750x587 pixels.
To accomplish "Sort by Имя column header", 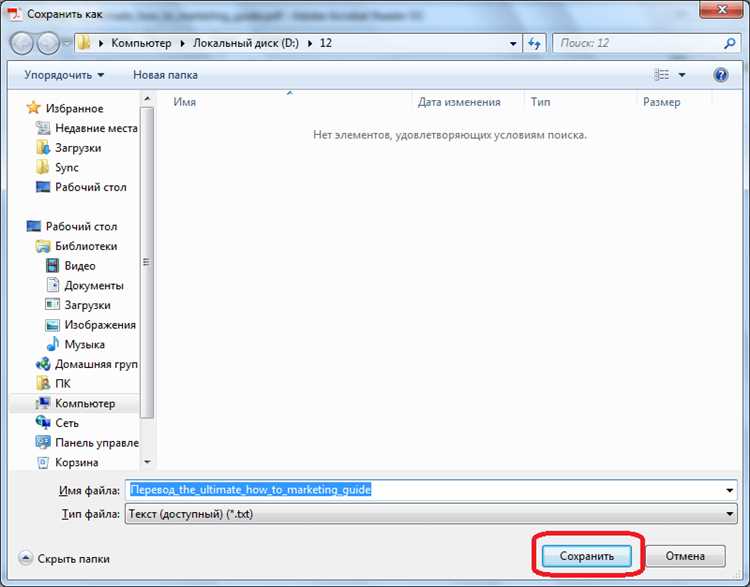I will tap(184, 102).
